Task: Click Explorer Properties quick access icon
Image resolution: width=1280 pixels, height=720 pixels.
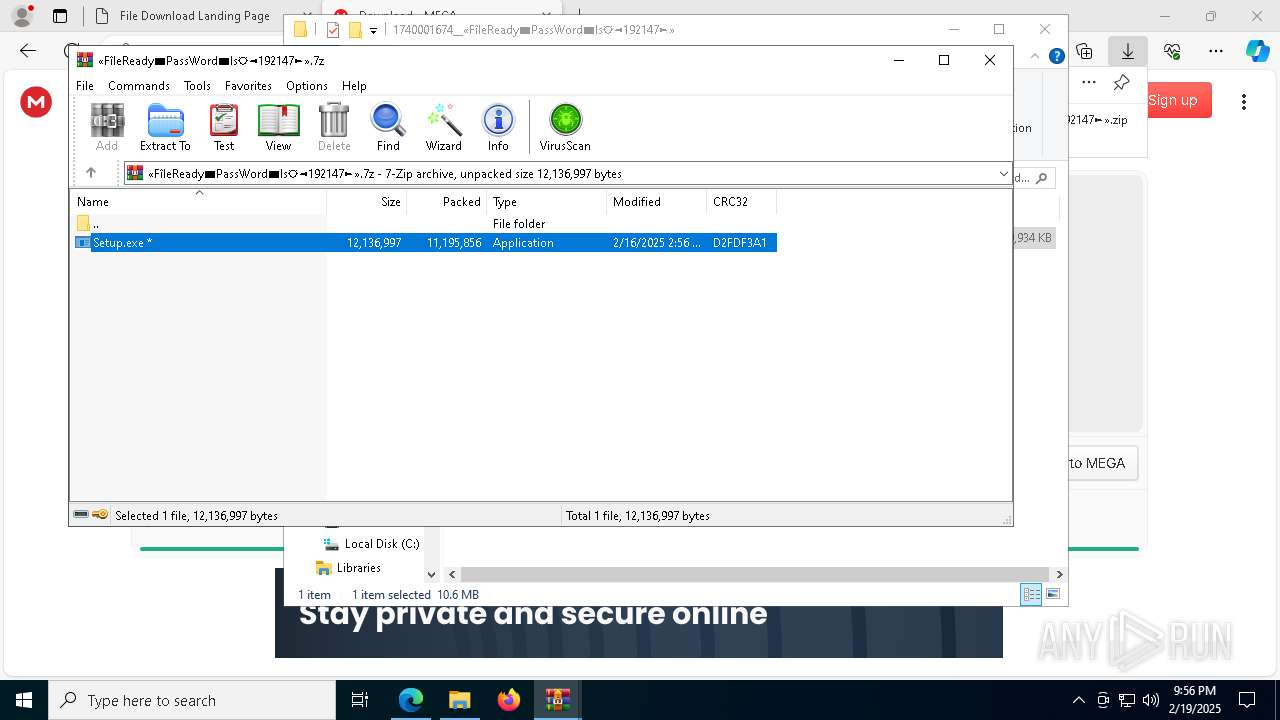Action: point(333,30)
